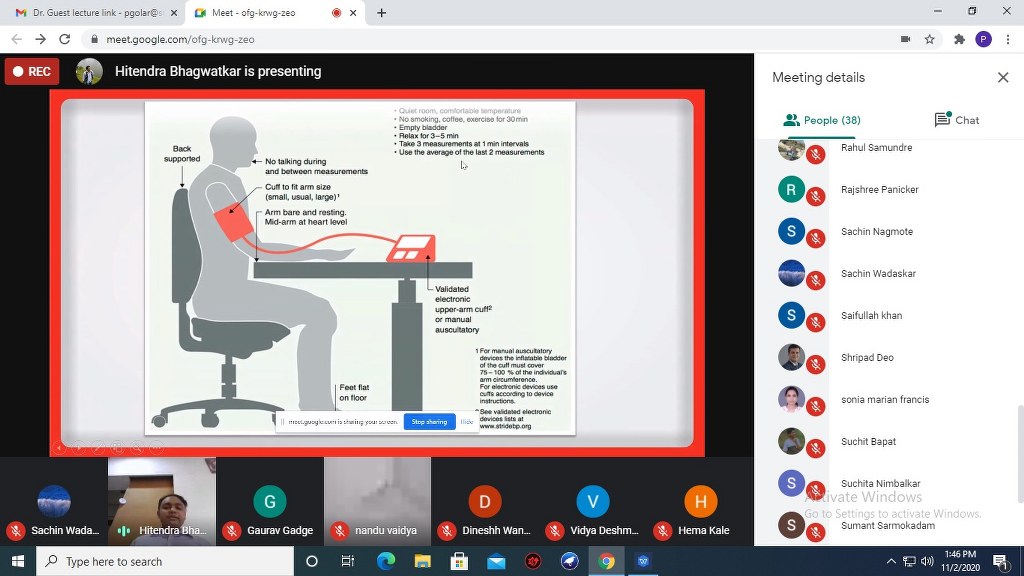Click Saifullah khan's muted mic icon
The width and height of the screenshot is (1024, 576).
815,323
